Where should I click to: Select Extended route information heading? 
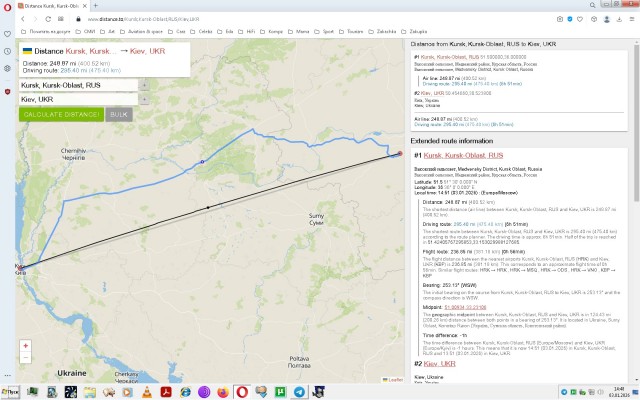click(451, 141)
